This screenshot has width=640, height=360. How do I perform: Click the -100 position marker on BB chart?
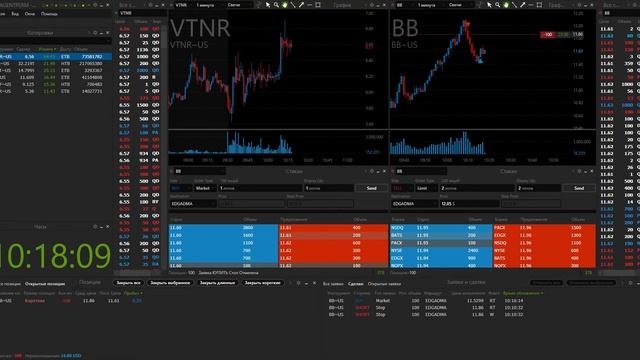tap(548, 35)
